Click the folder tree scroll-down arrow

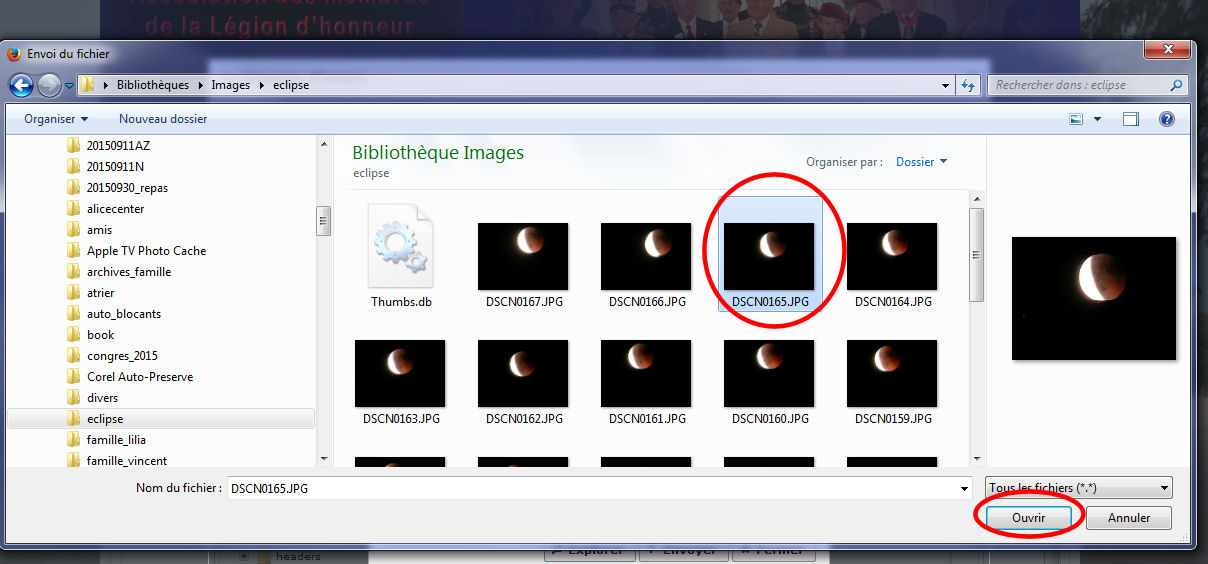[x=323, y=459]
